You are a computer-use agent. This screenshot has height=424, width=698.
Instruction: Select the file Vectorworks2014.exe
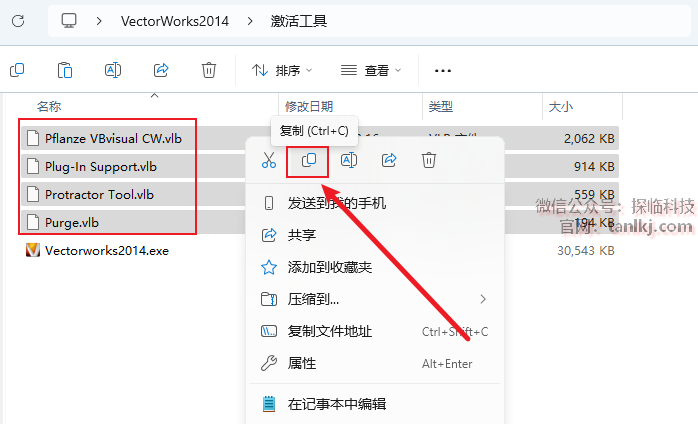(107, 250)
